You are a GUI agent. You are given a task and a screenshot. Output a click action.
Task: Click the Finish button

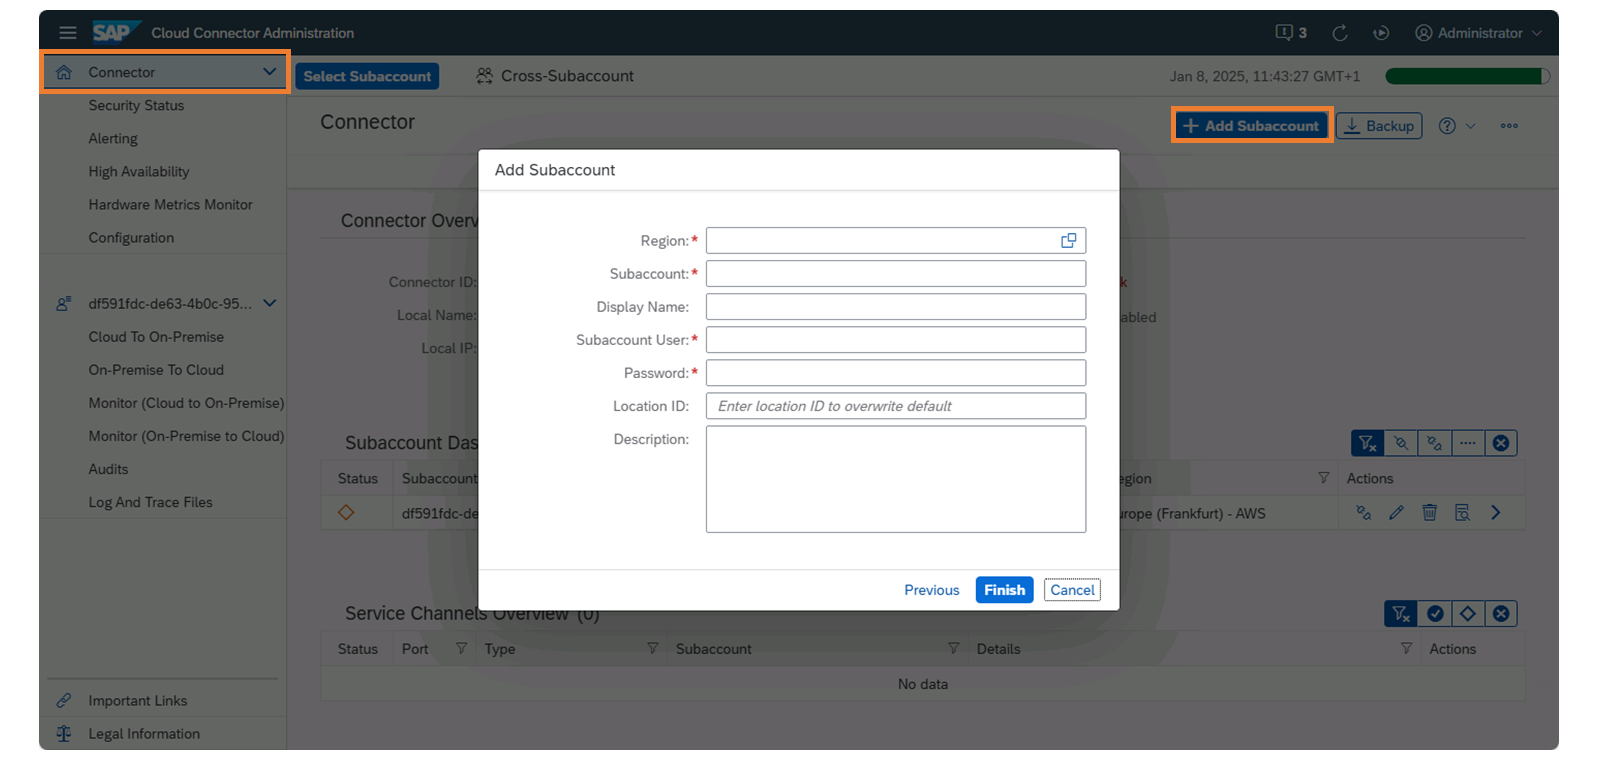[1004, 590]
